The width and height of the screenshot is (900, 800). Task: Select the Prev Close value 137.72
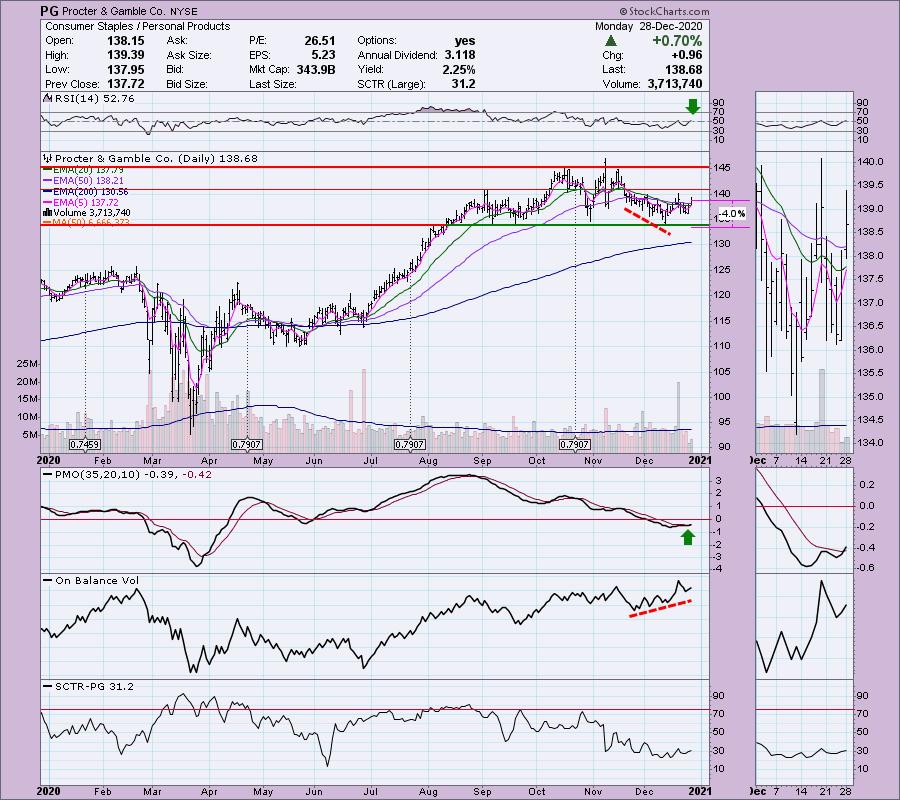point(126,84)
